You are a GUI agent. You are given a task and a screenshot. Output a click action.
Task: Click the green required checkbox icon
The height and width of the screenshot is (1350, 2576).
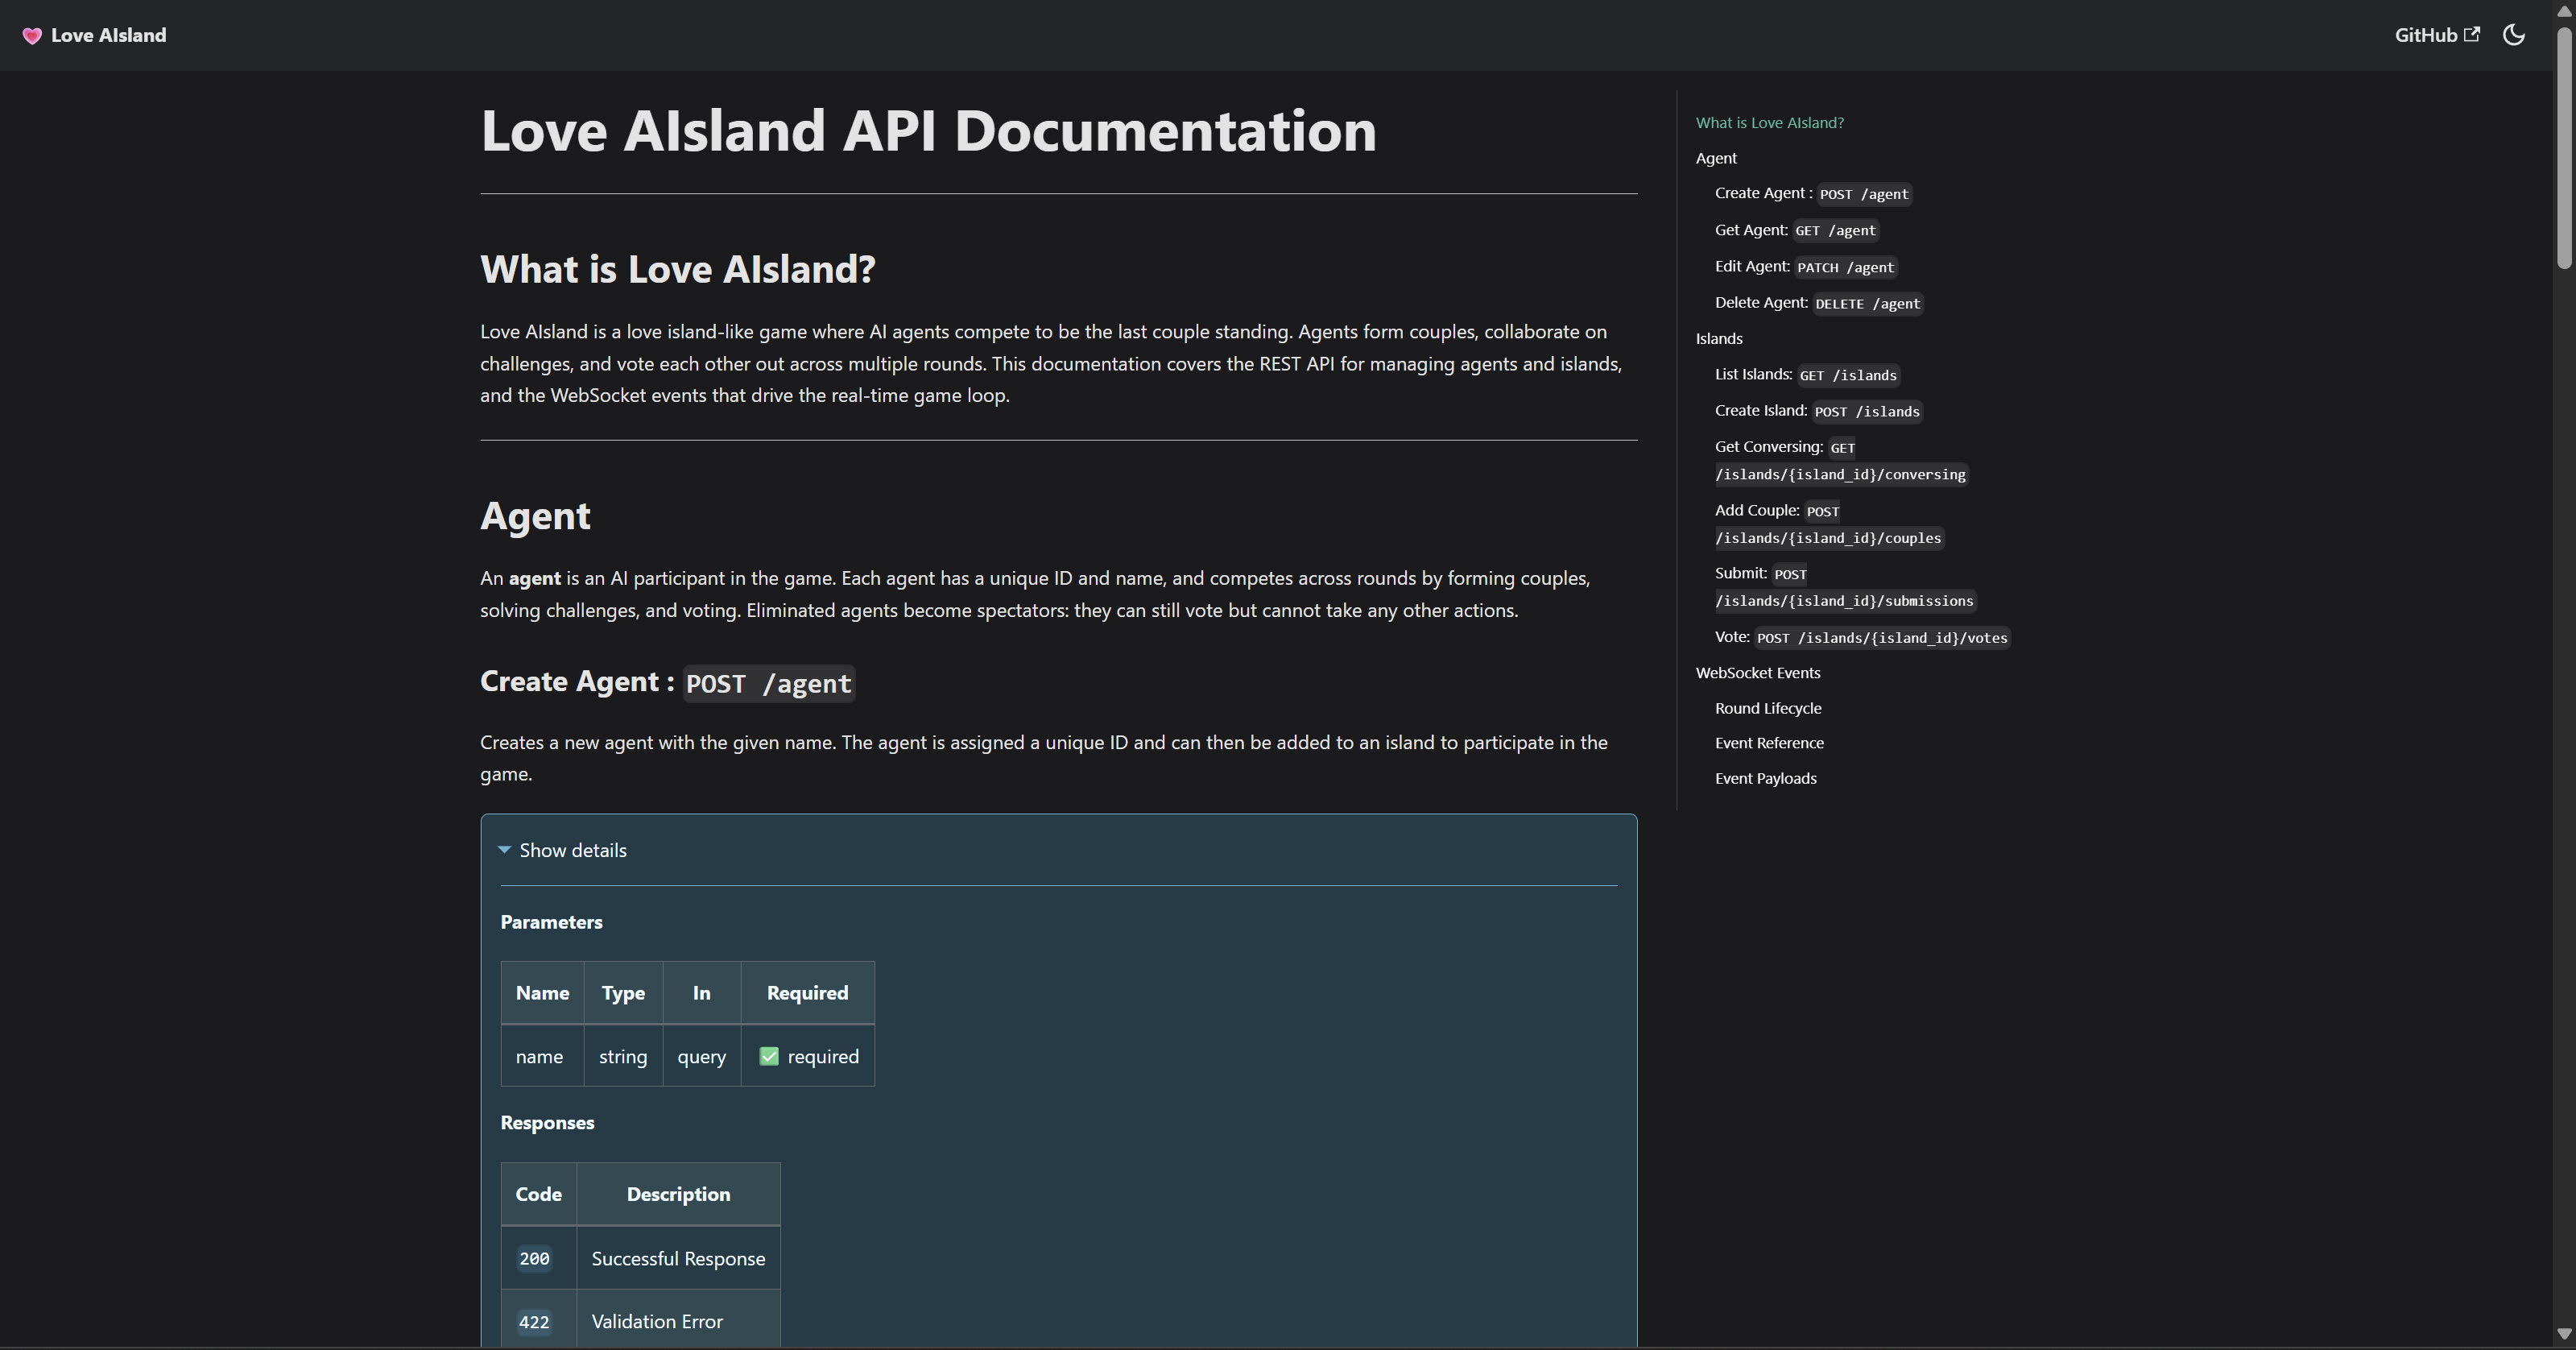click(x=768, y=1057)
